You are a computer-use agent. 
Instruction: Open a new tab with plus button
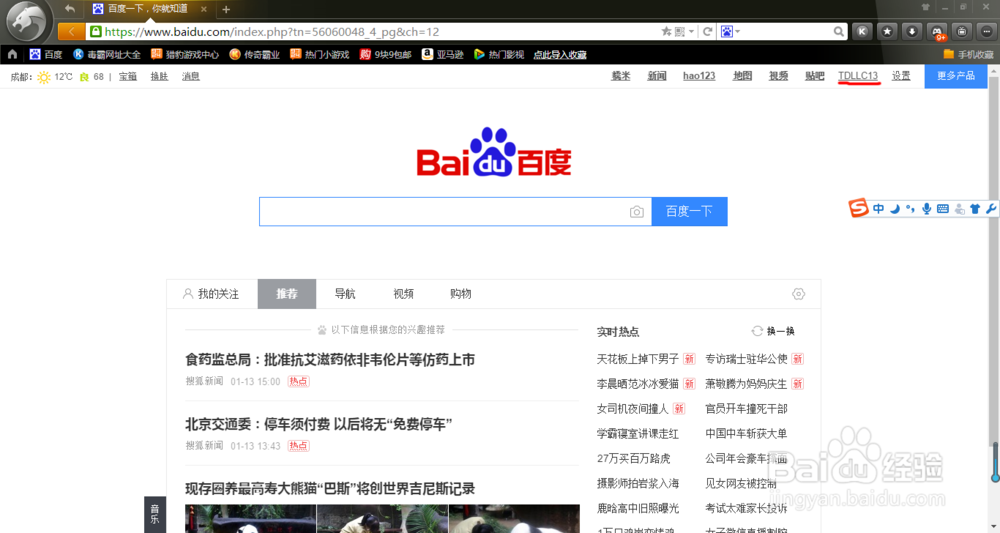226,9
